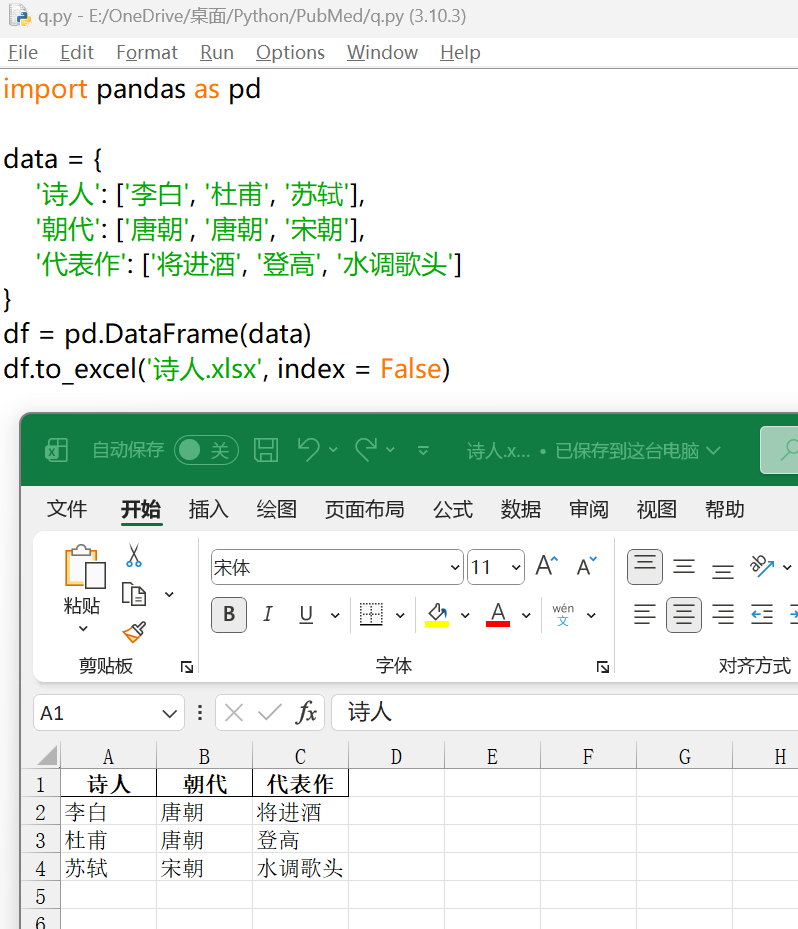Click the formula bar showing 诗人
Screen dimensions: 798x929
point(565,713)
